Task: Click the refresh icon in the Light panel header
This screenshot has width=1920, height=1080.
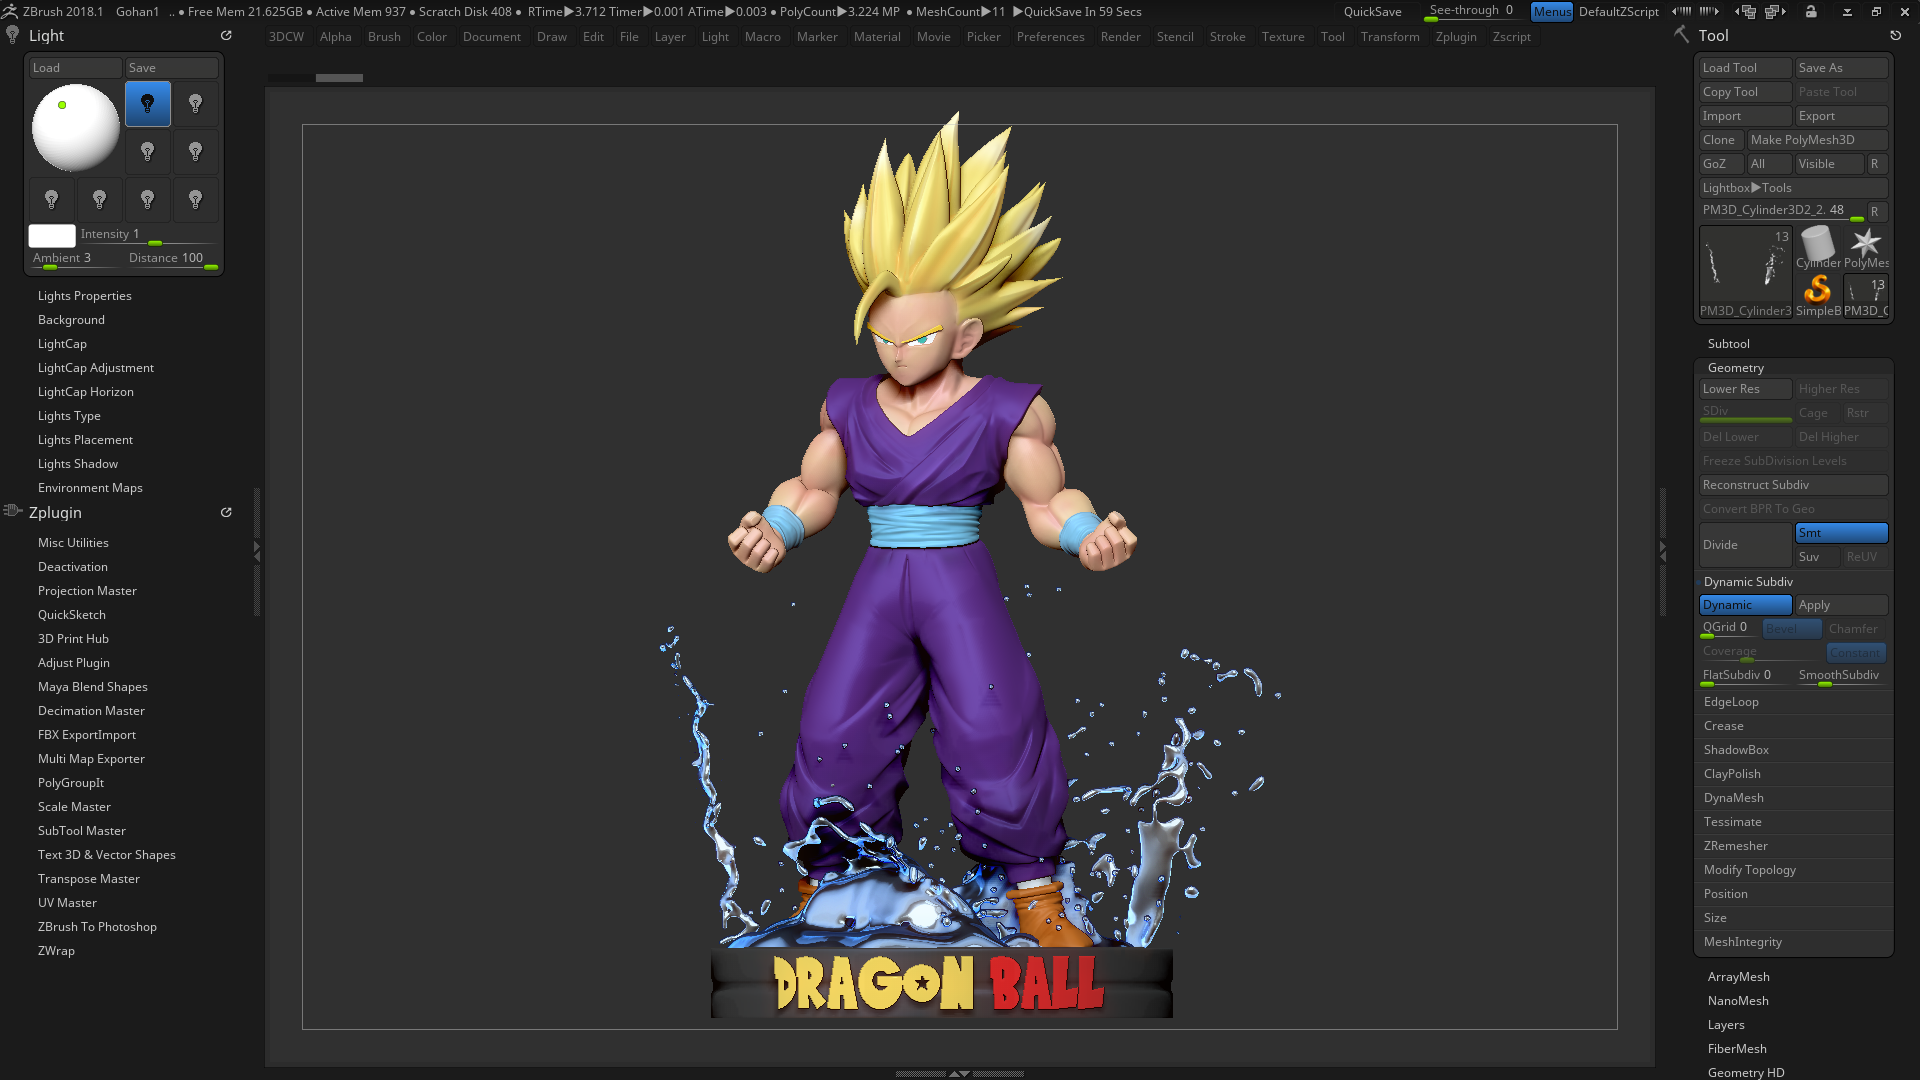Action: [x=226, y=34]
